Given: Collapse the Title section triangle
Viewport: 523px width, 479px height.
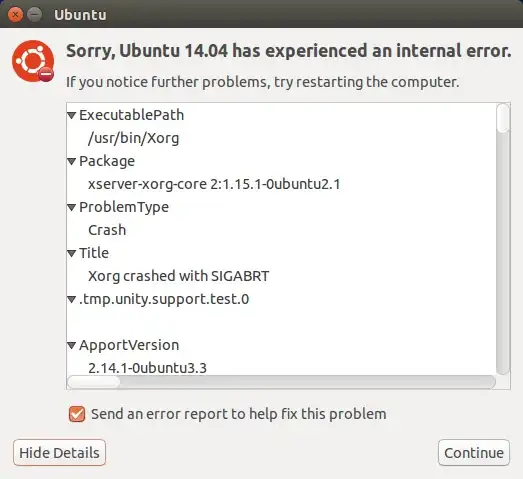Looking at the screenshot, I should click(x=71, y=254).
